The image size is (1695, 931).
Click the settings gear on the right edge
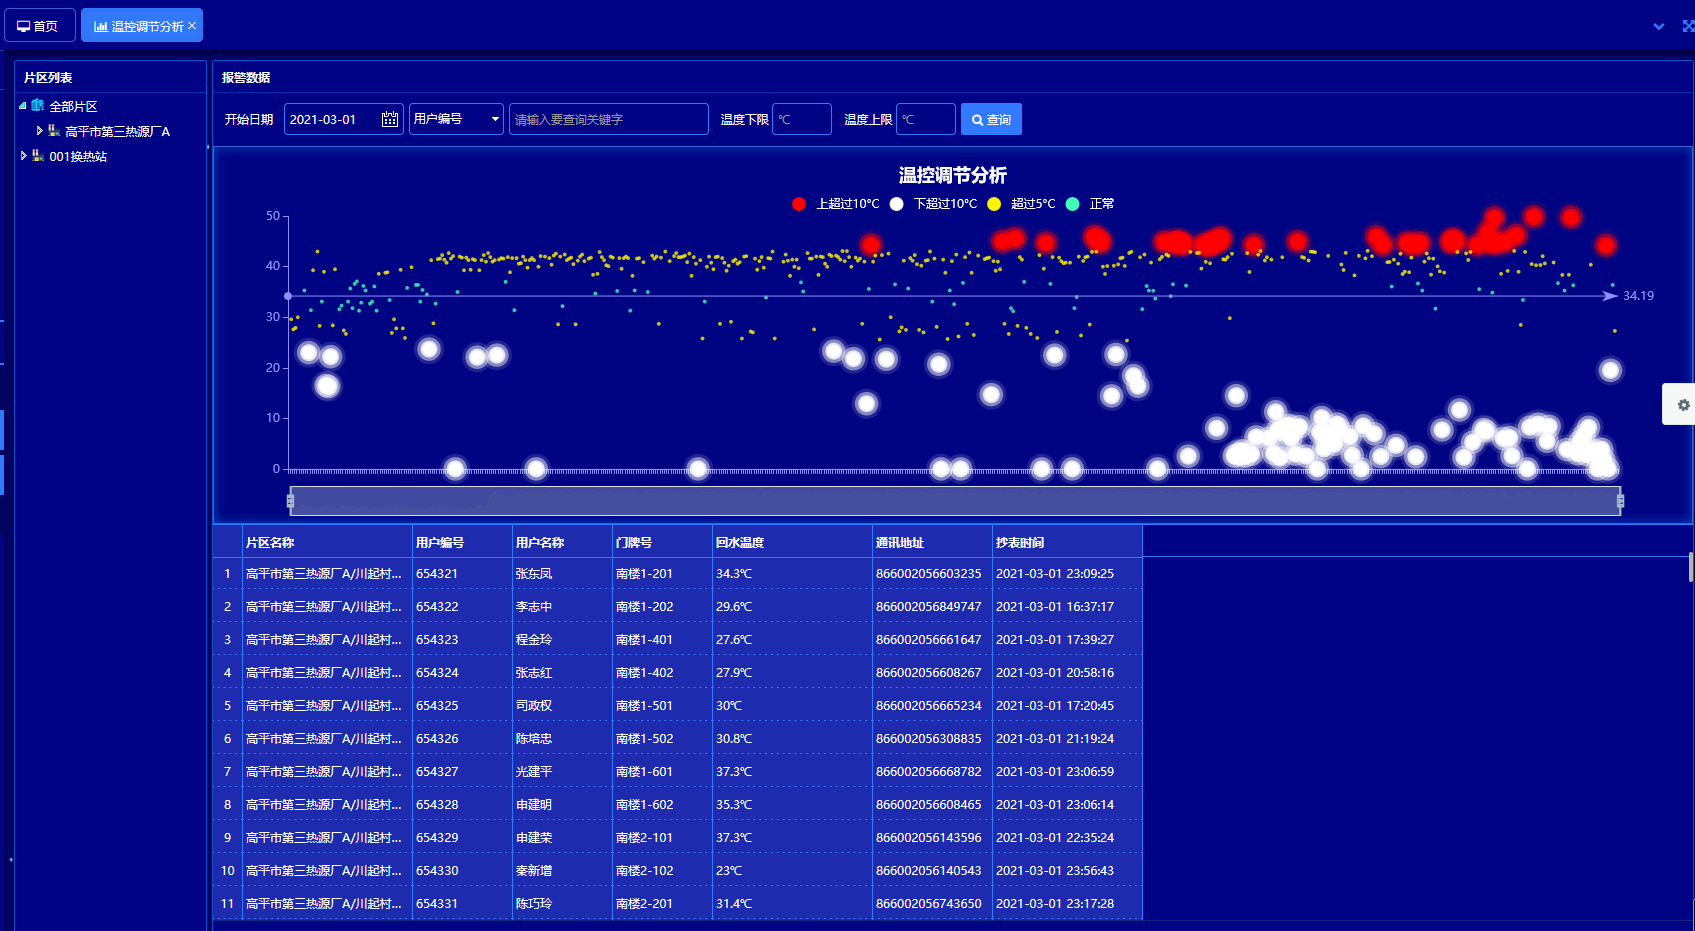1683,405
